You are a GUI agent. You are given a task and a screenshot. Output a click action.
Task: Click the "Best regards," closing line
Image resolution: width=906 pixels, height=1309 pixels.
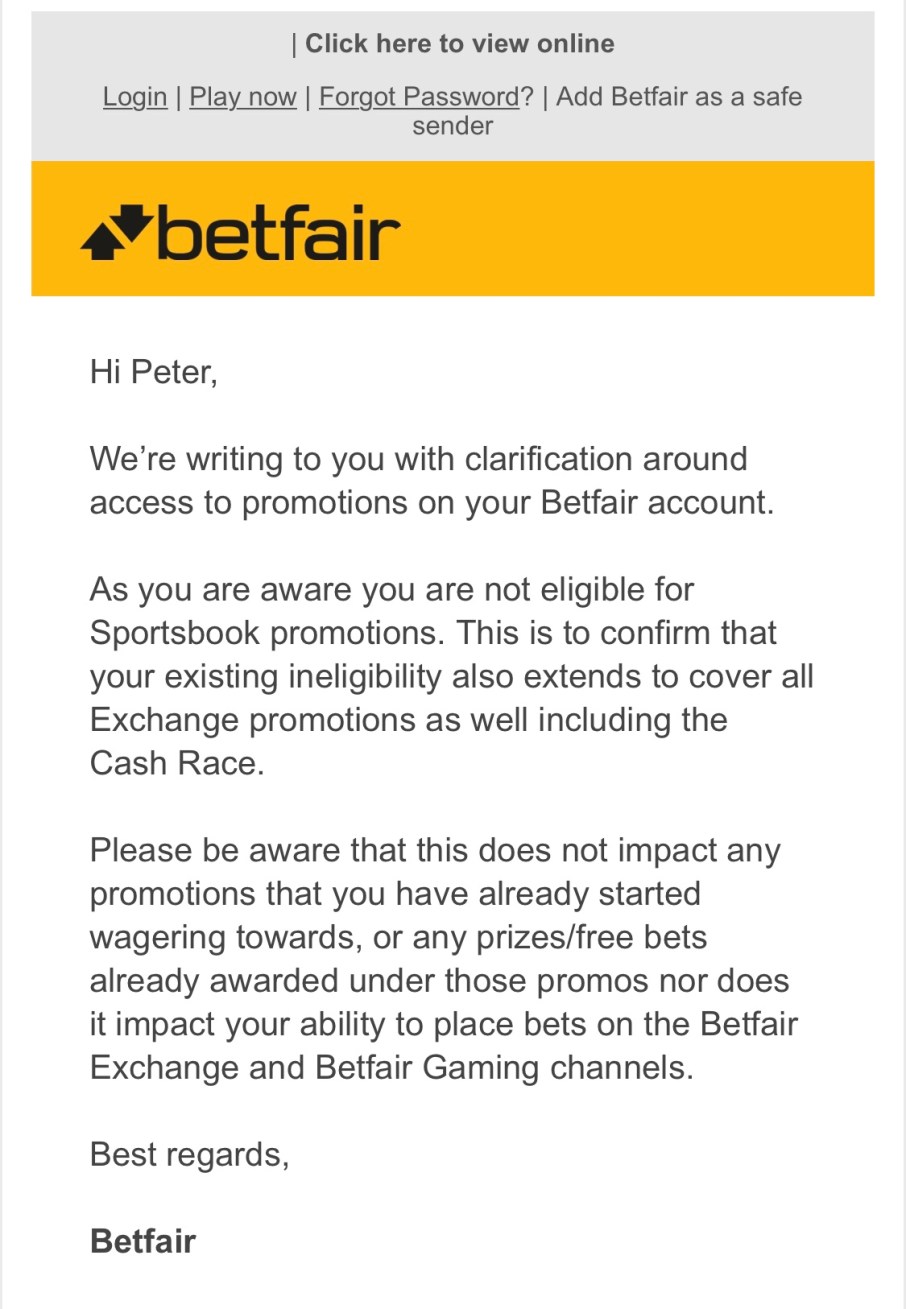(x=189, y=1154)
